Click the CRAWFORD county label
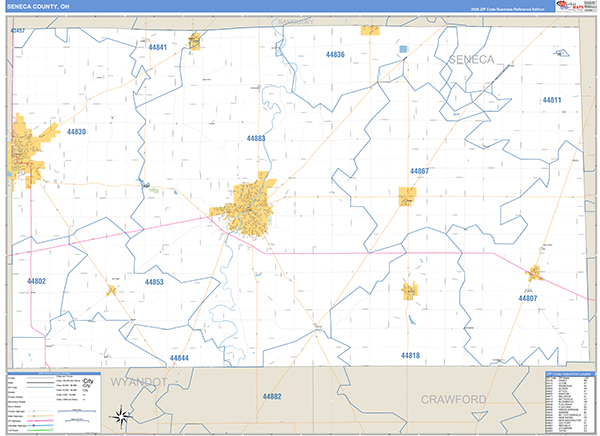 453,399
